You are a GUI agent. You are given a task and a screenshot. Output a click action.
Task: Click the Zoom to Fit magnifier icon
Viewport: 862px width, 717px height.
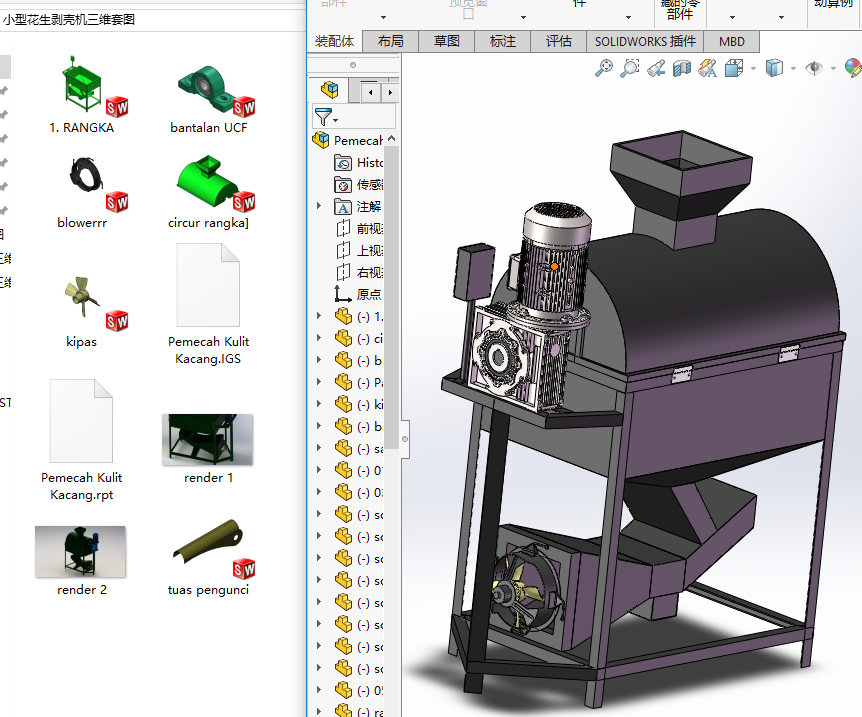(604, 68)
